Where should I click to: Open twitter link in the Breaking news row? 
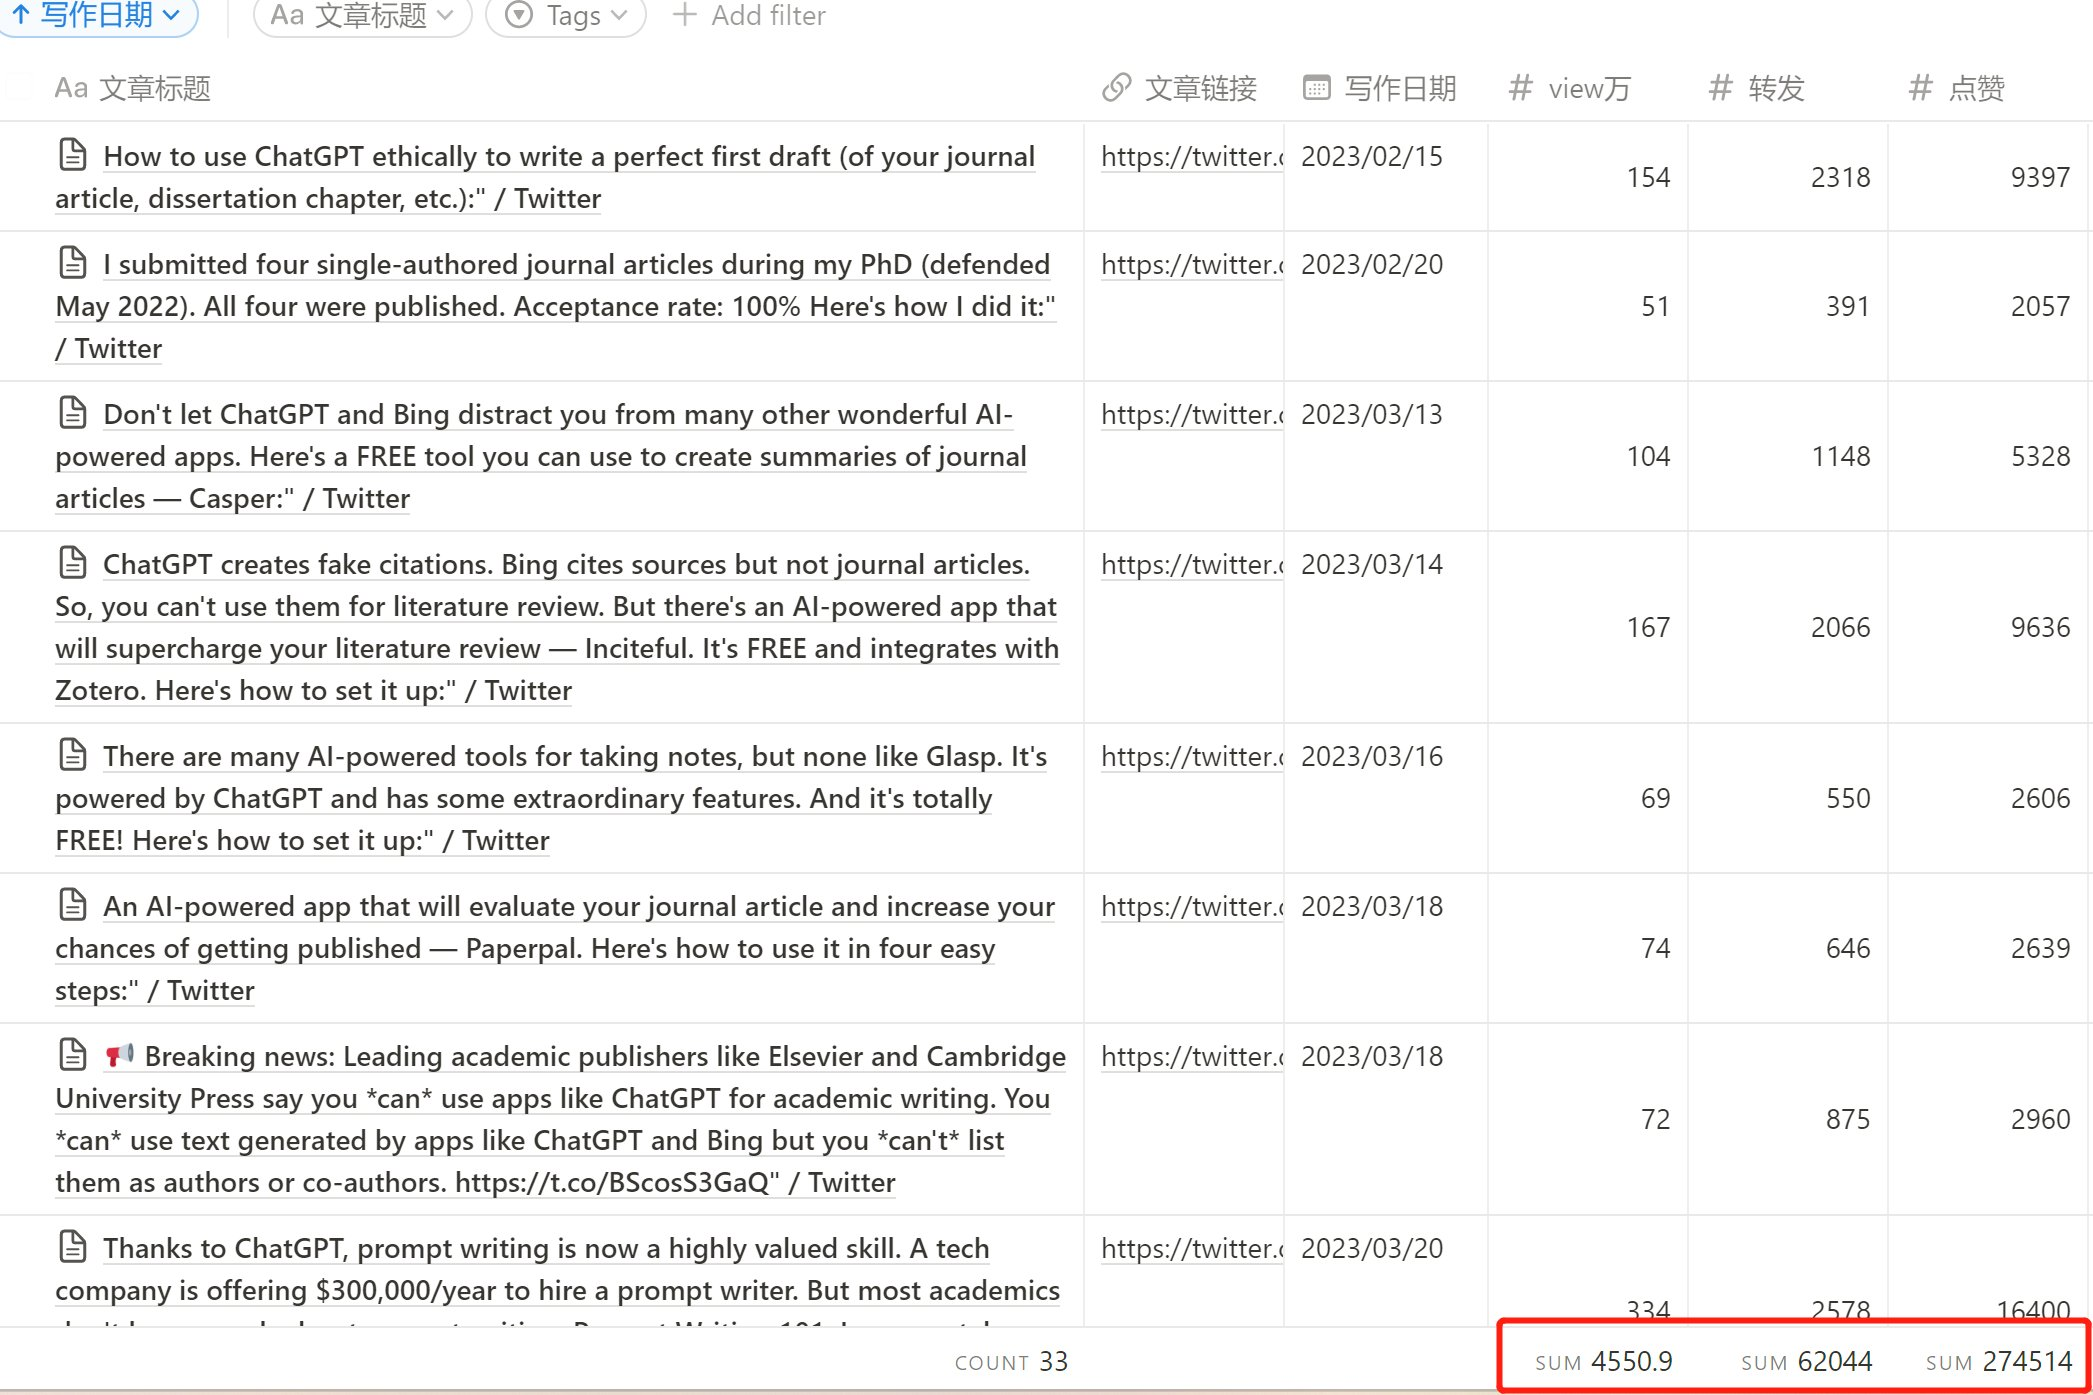pos(1191,1056)
